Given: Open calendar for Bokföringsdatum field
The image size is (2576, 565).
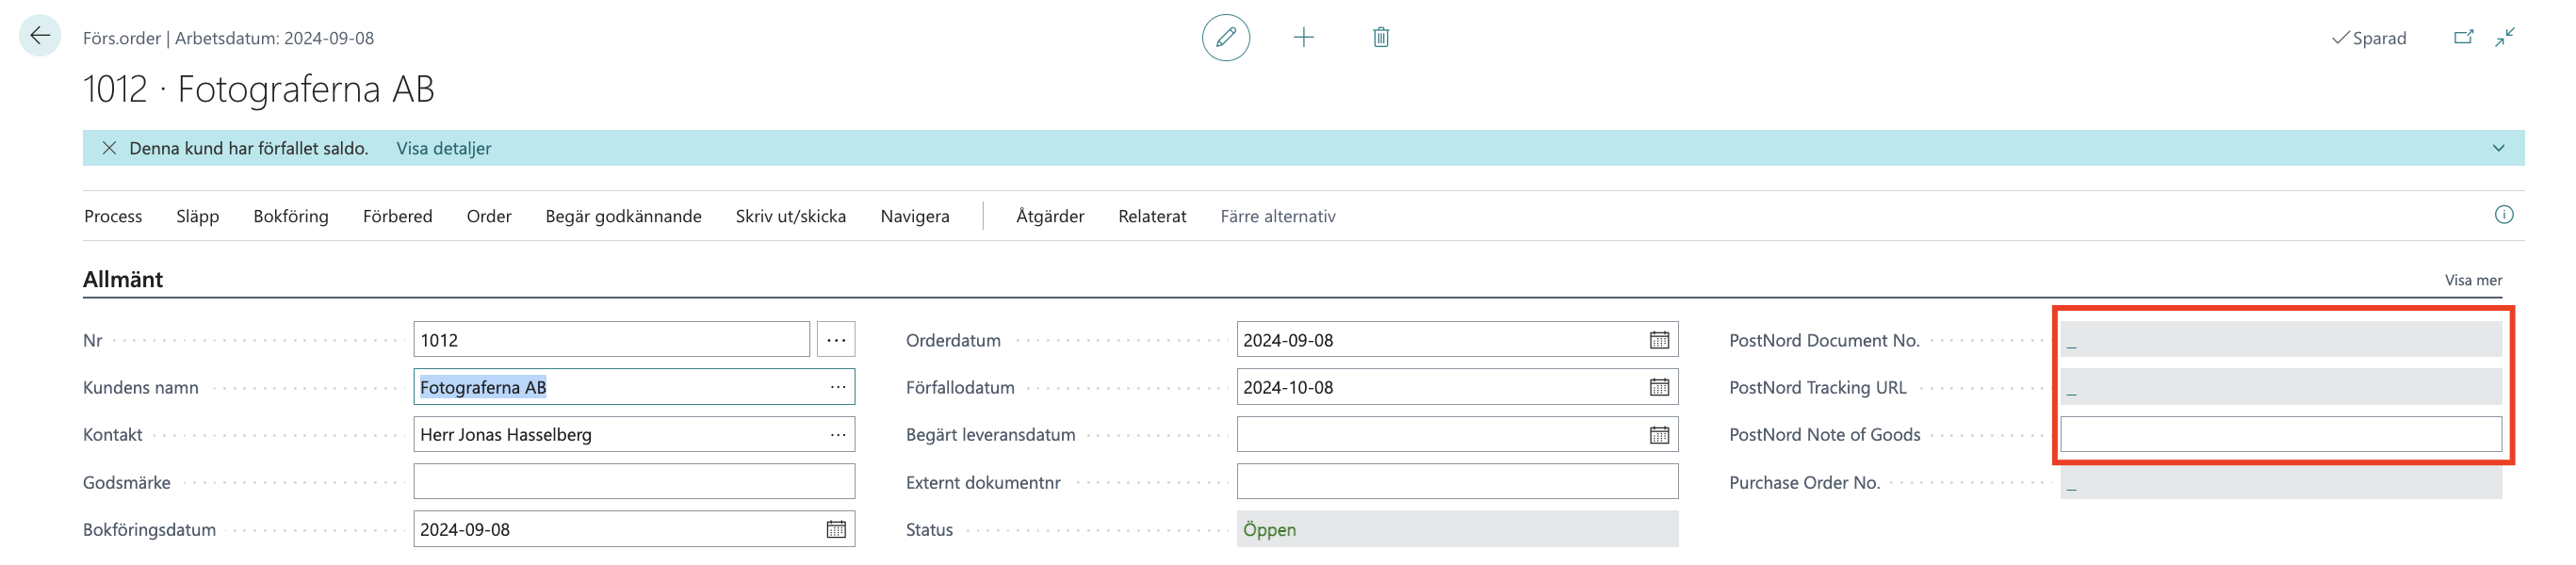Looking at the screenshot, I should (836, 529).
